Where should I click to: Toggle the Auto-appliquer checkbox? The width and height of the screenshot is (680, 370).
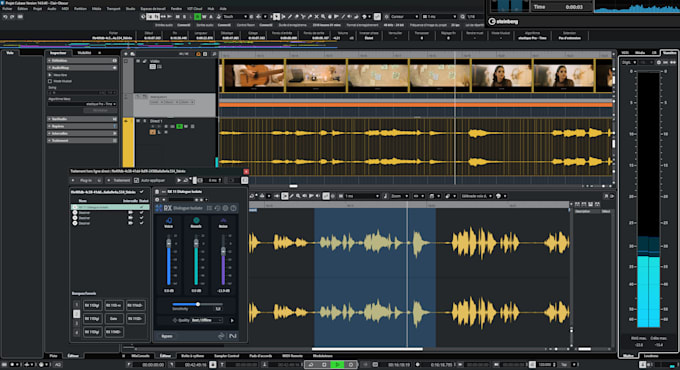tap(137, 180)
